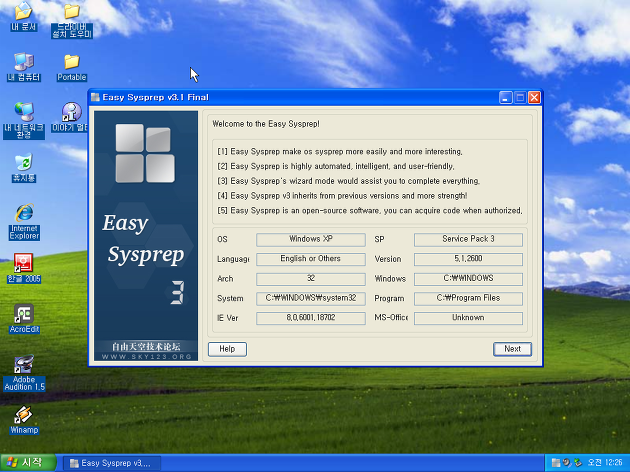630x472 pixels.
Task: Click the first system tray icon
Action: (556, 463)
